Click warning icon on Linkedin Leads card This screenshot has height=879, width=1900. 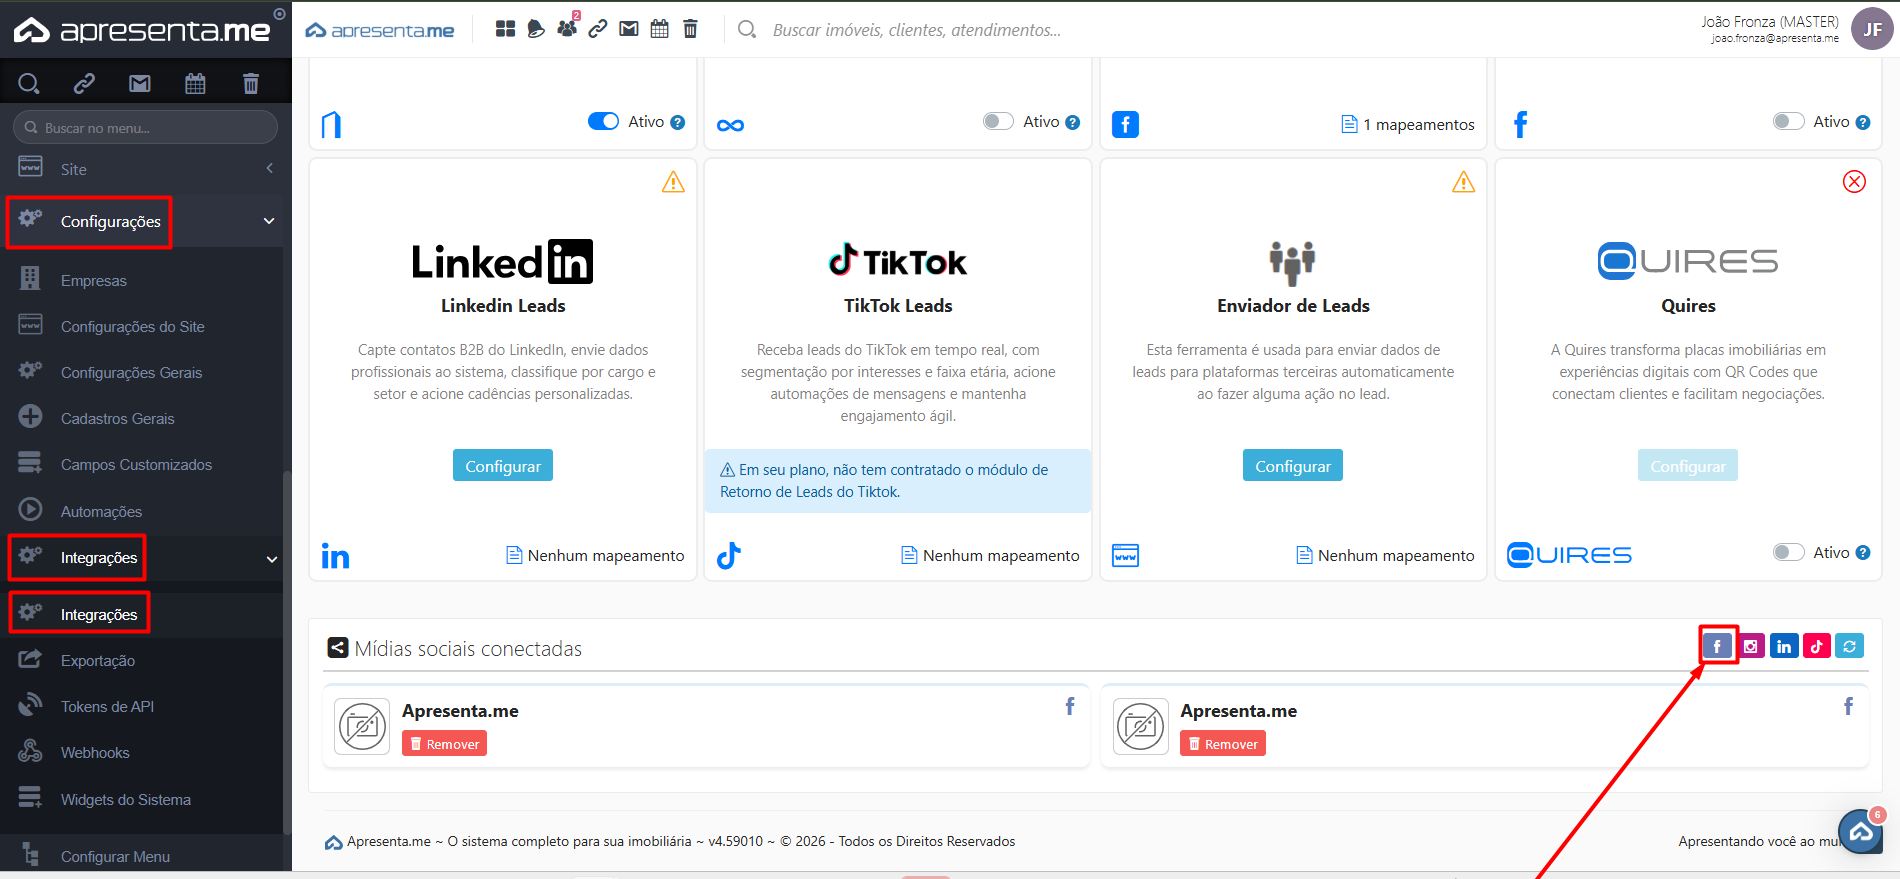coord(674,182)
